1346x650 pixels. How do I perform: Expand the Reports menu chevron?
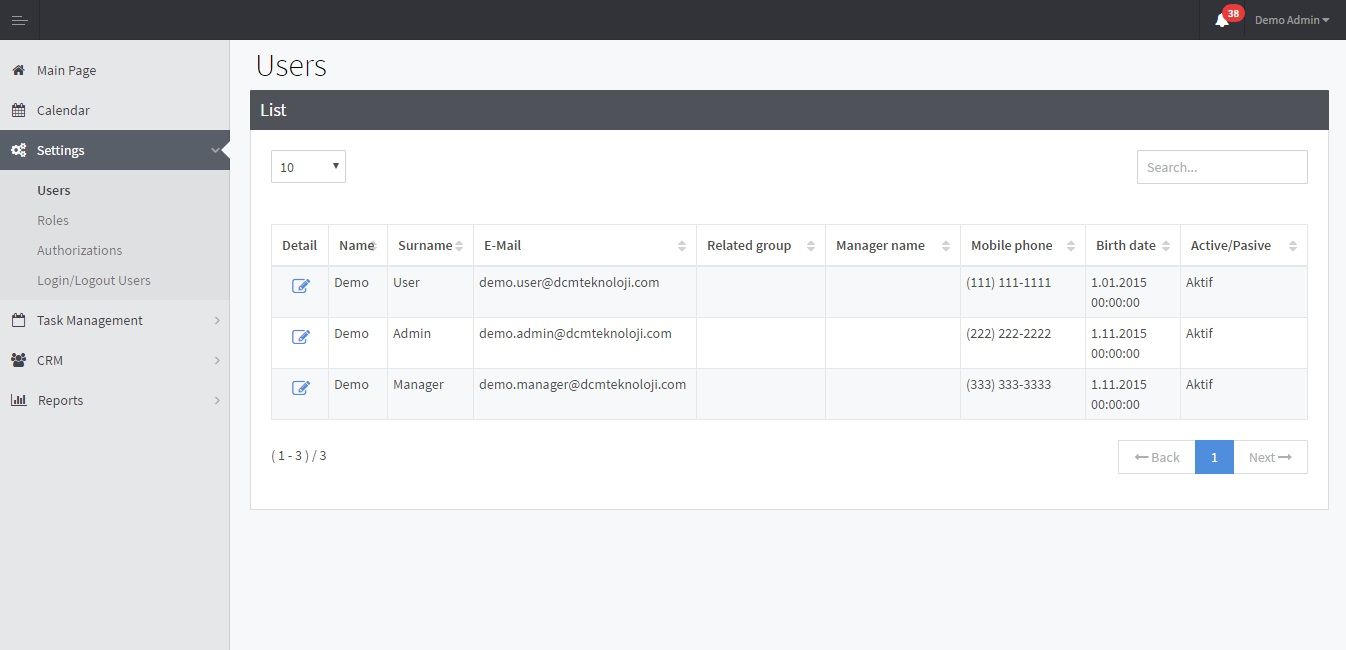pyautogui.click(x=216, y=400)
